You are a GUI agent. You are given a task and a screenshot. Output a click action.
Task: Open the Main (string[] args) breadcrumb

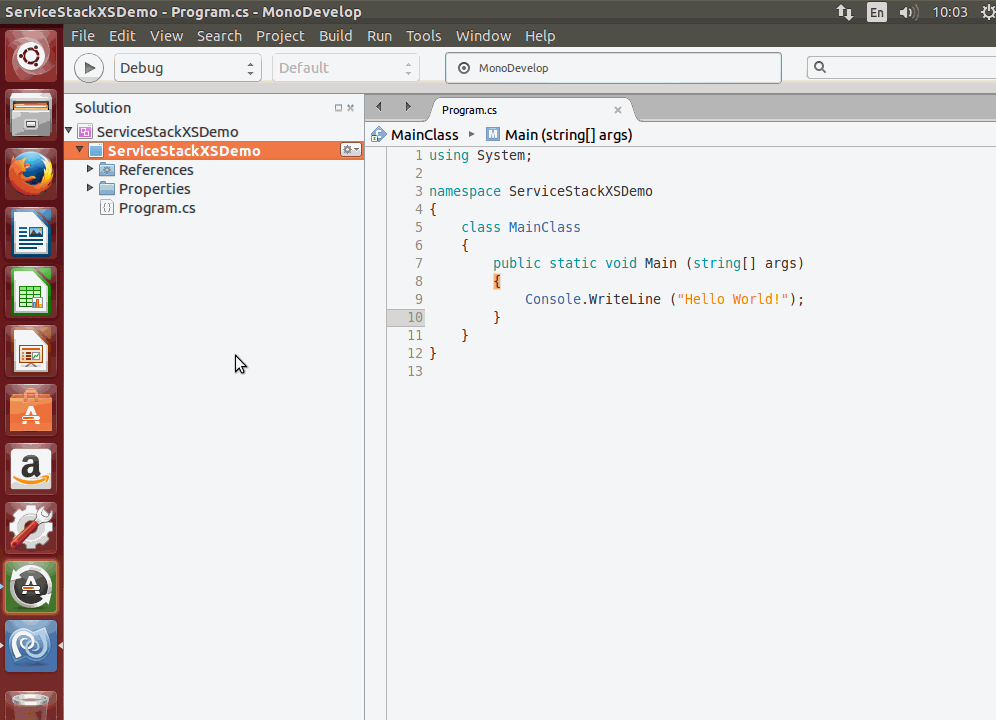pos(569,135)
